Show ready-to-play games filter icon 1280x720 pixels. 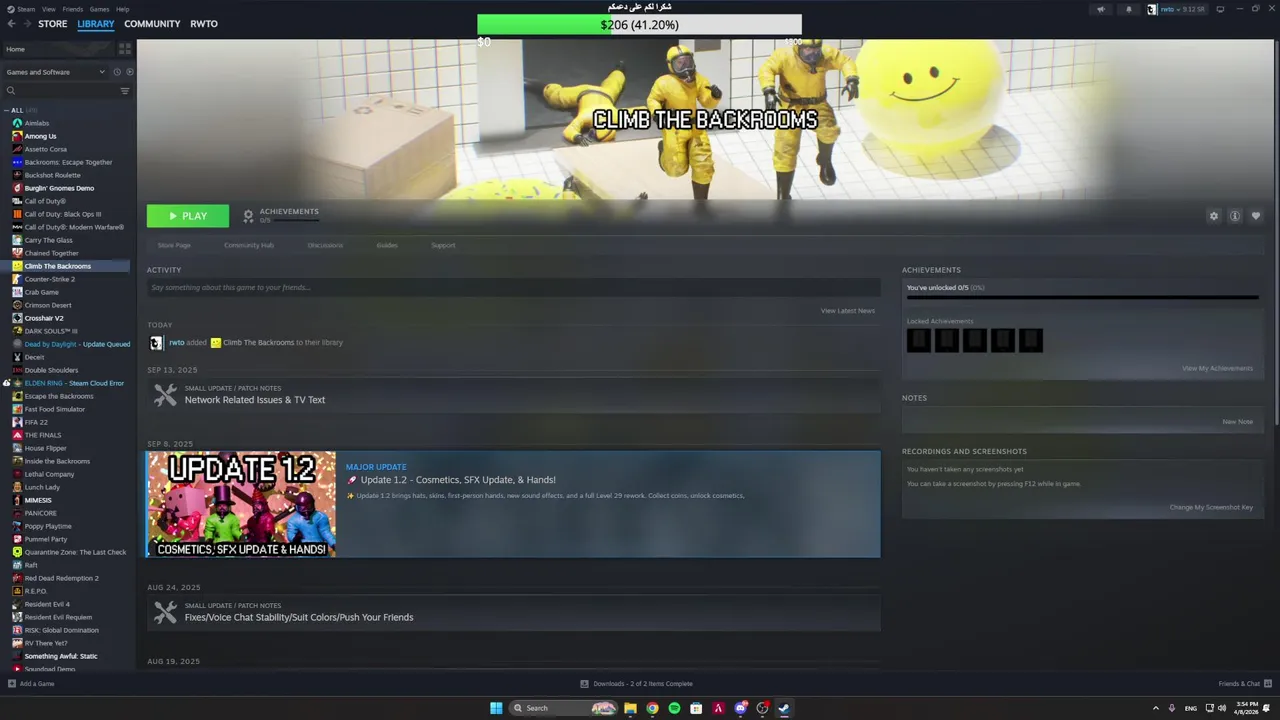[129, 72]
